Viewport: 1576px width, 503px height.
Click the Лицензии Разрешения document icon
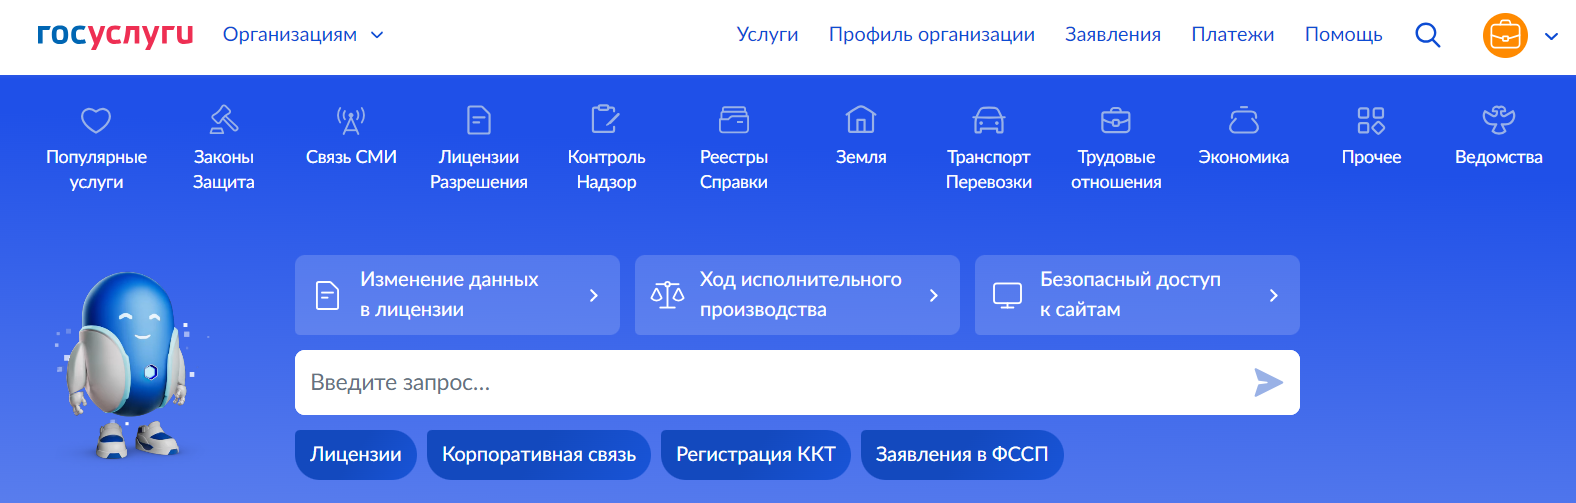click(x=479, y=121)
